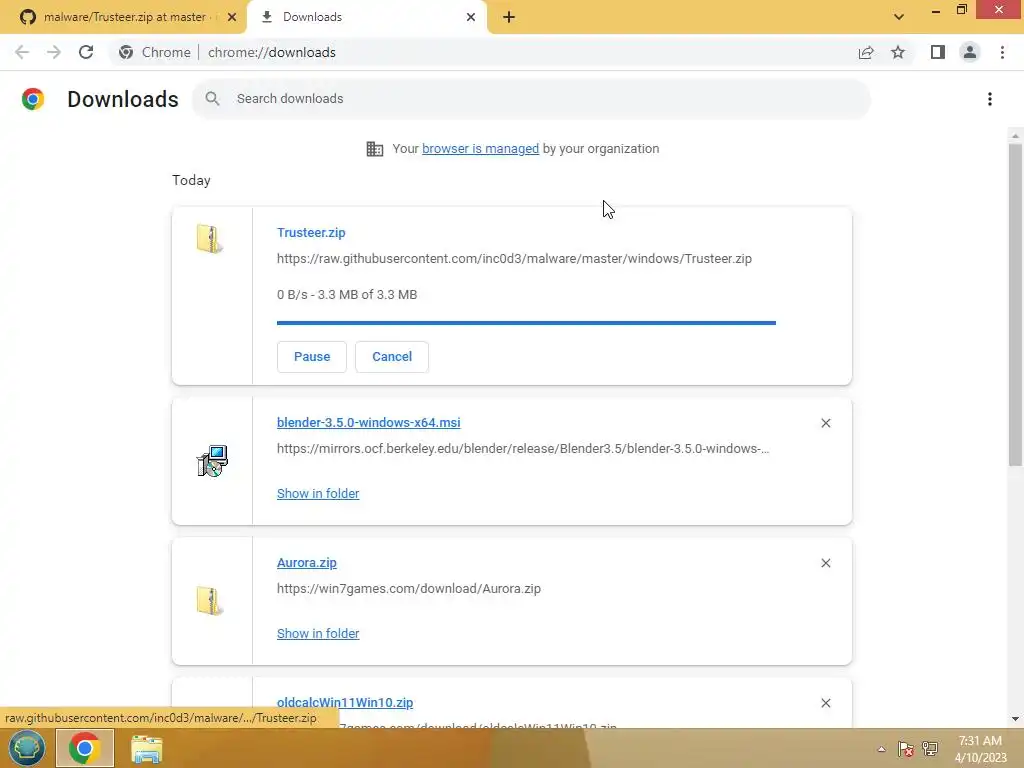Click the Trusteer.zip download progress bar
1024x768 pixels.
(x=526, y=323)
